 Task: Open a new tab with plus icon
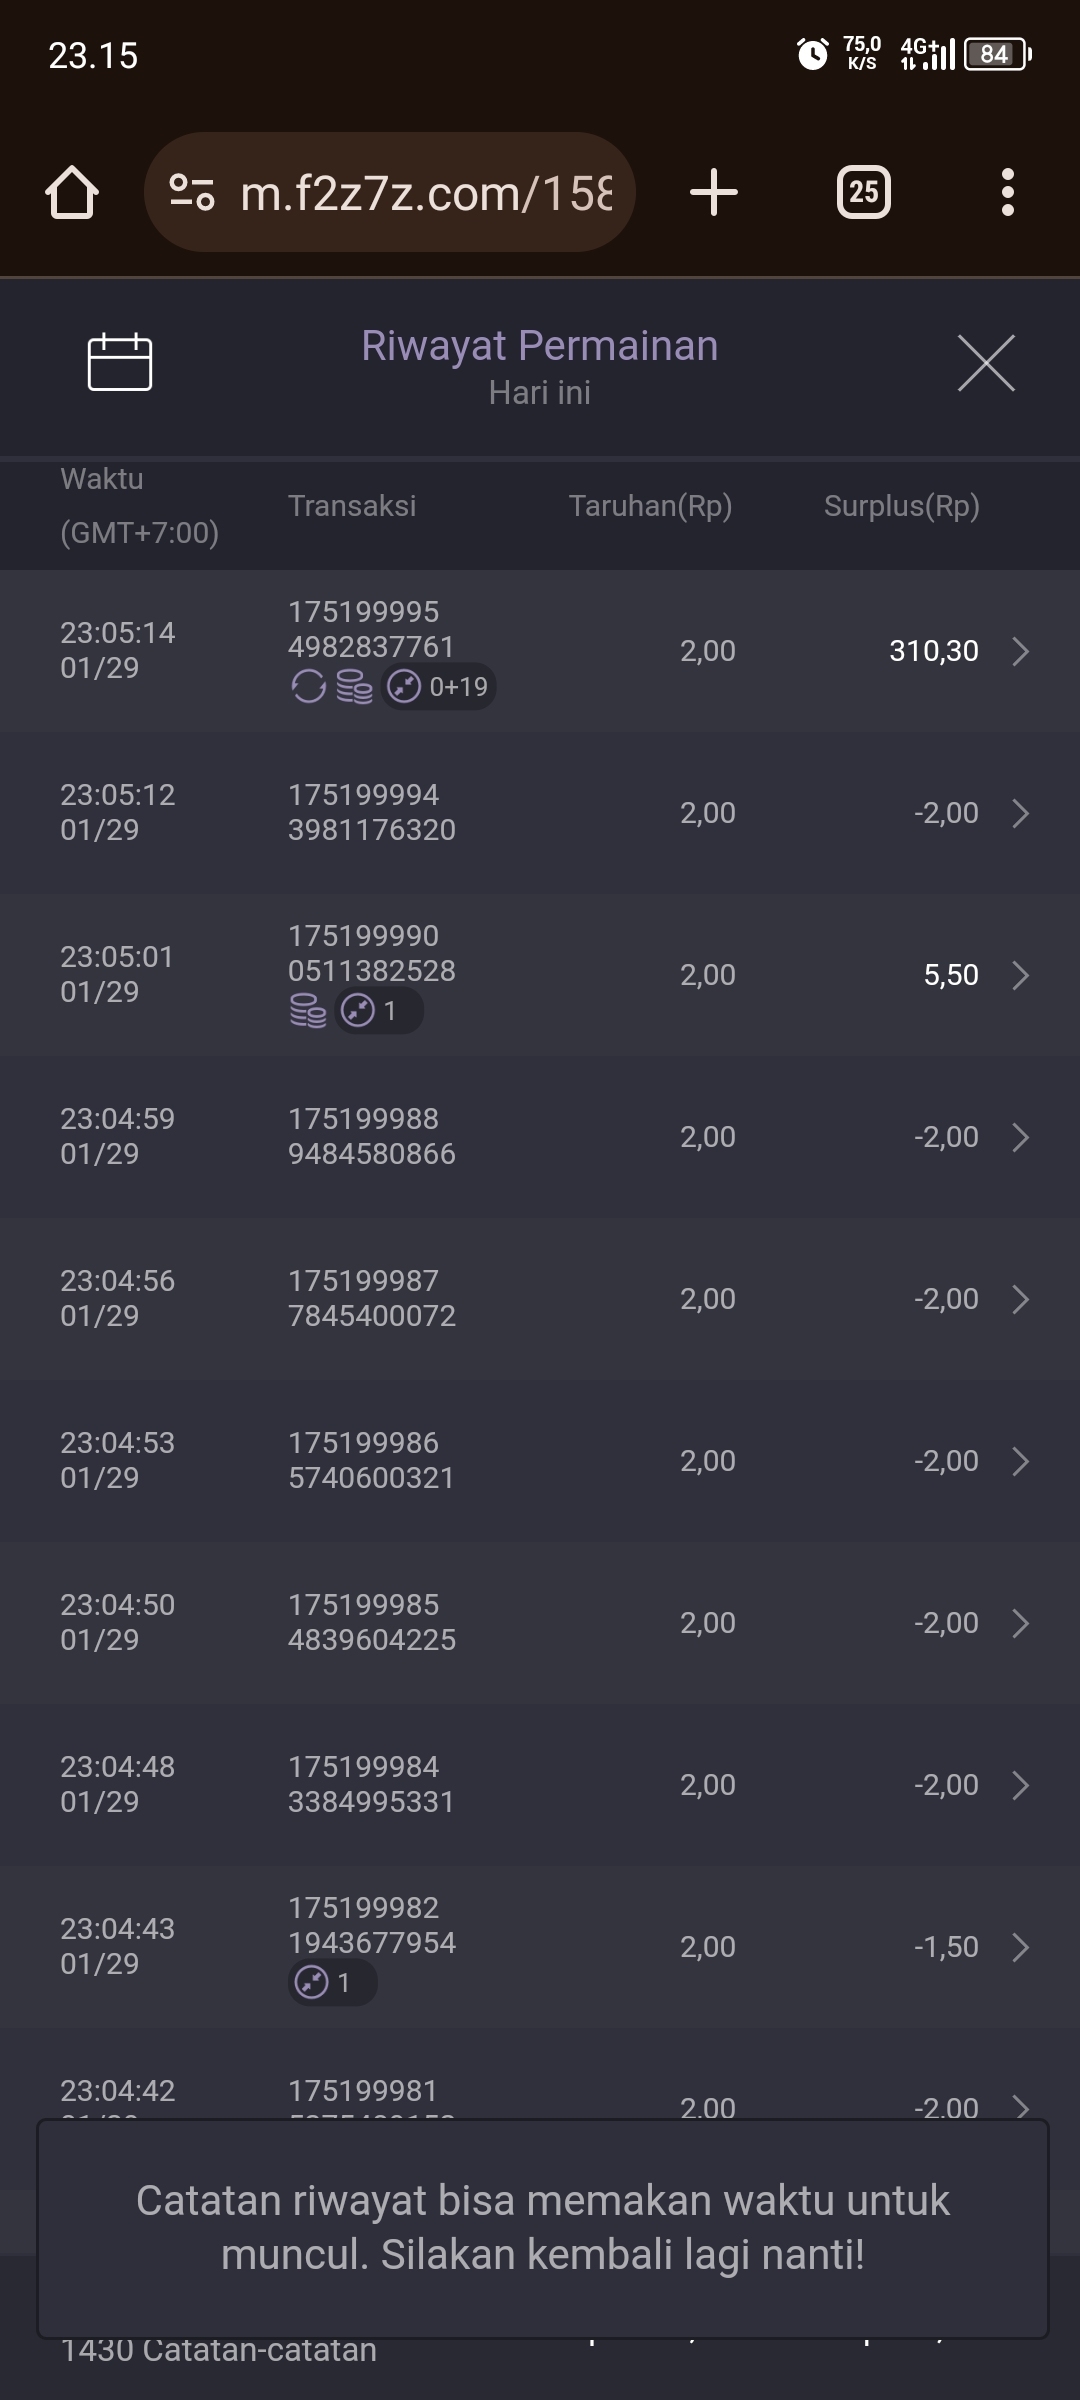point(714,192)
